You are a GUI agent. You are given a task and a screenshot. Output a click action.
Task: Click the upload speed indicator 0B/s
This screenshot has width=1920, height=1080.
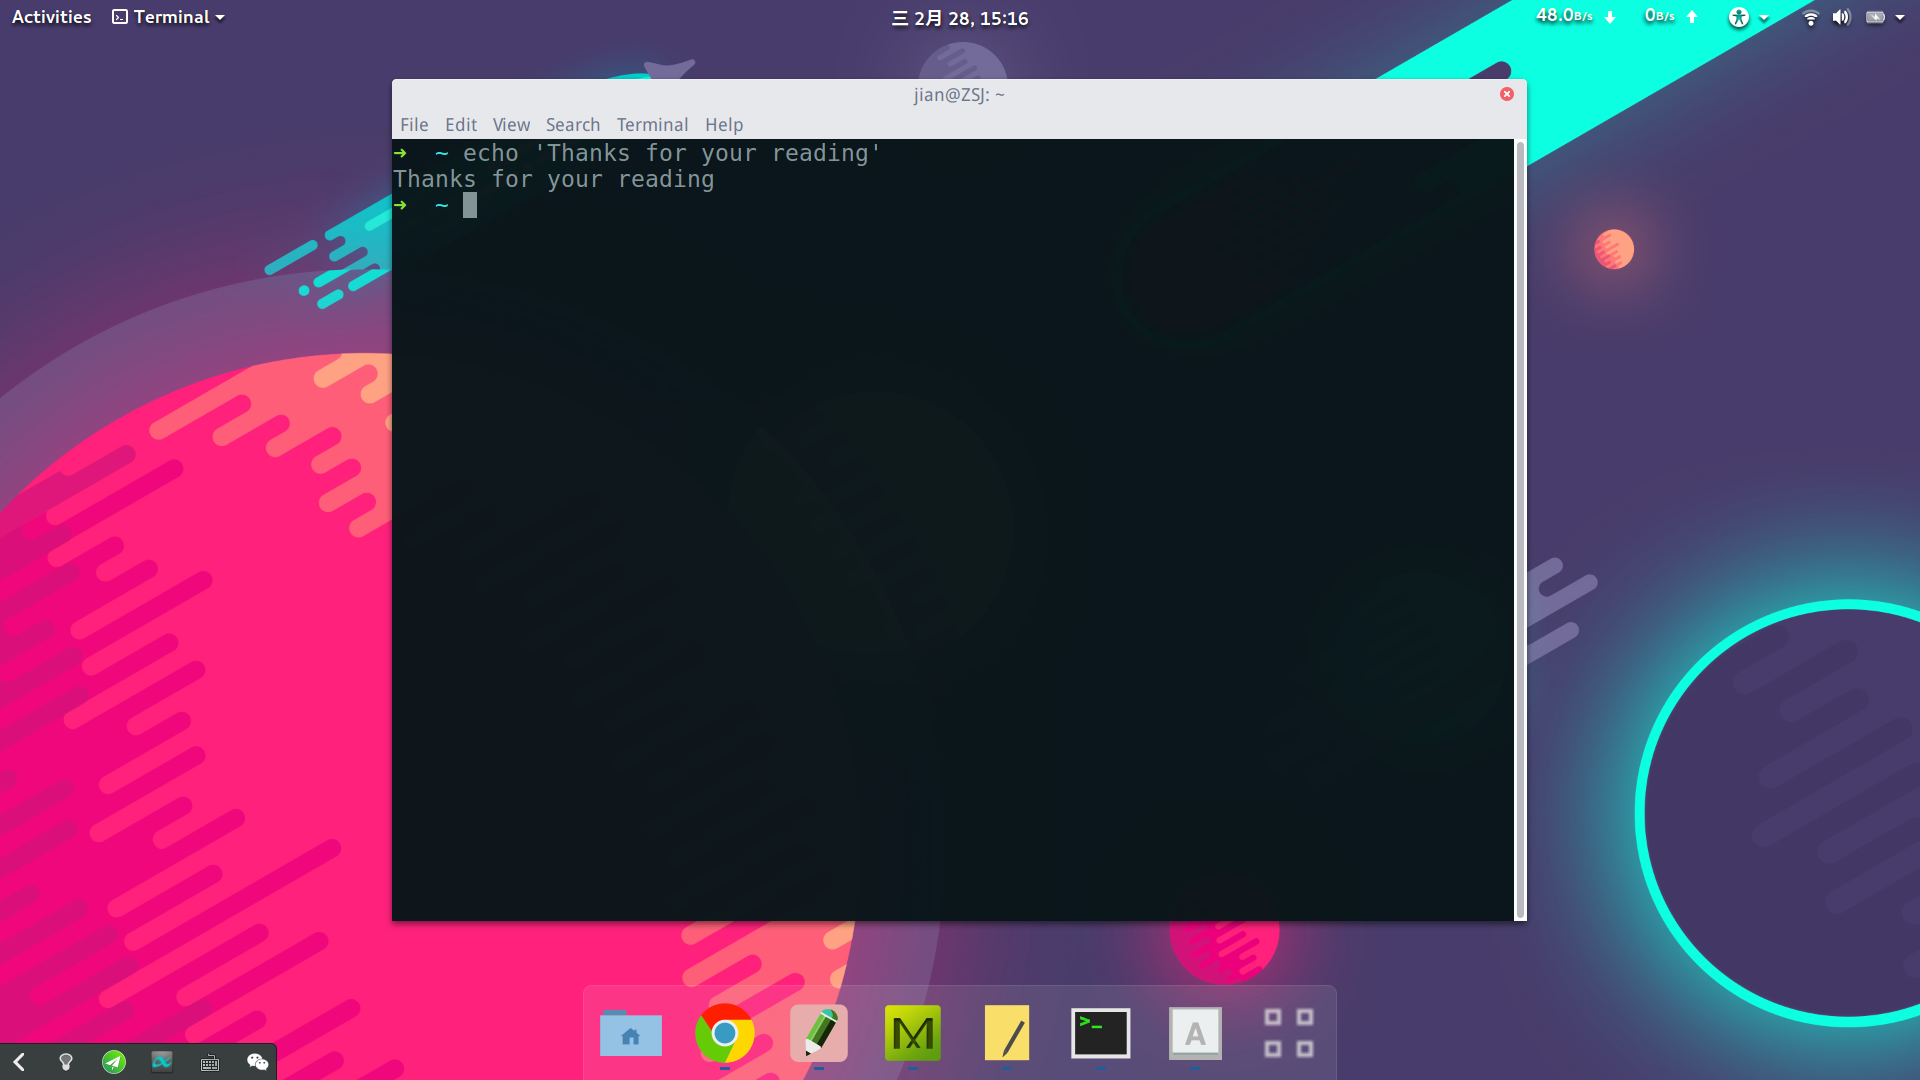(1671, 16)
